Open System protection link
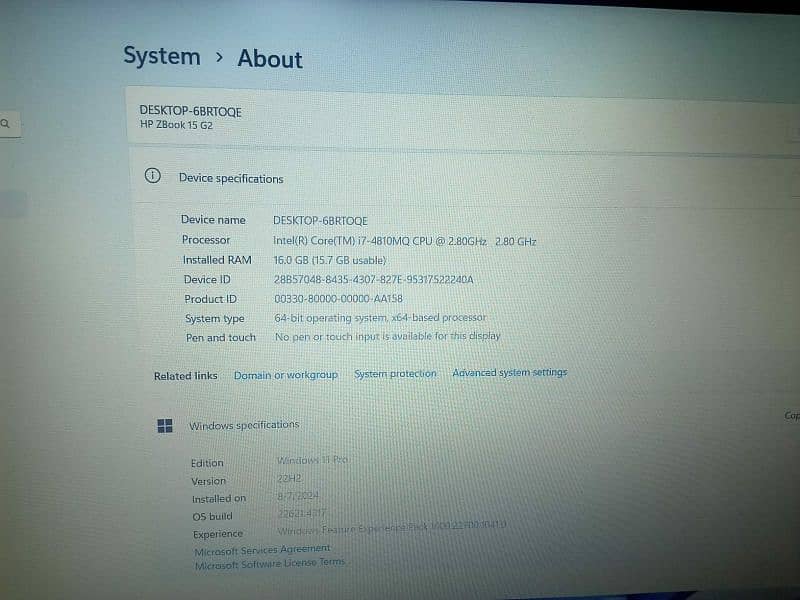This screenshot has height=600, width=800. click(x=395, y=373)
